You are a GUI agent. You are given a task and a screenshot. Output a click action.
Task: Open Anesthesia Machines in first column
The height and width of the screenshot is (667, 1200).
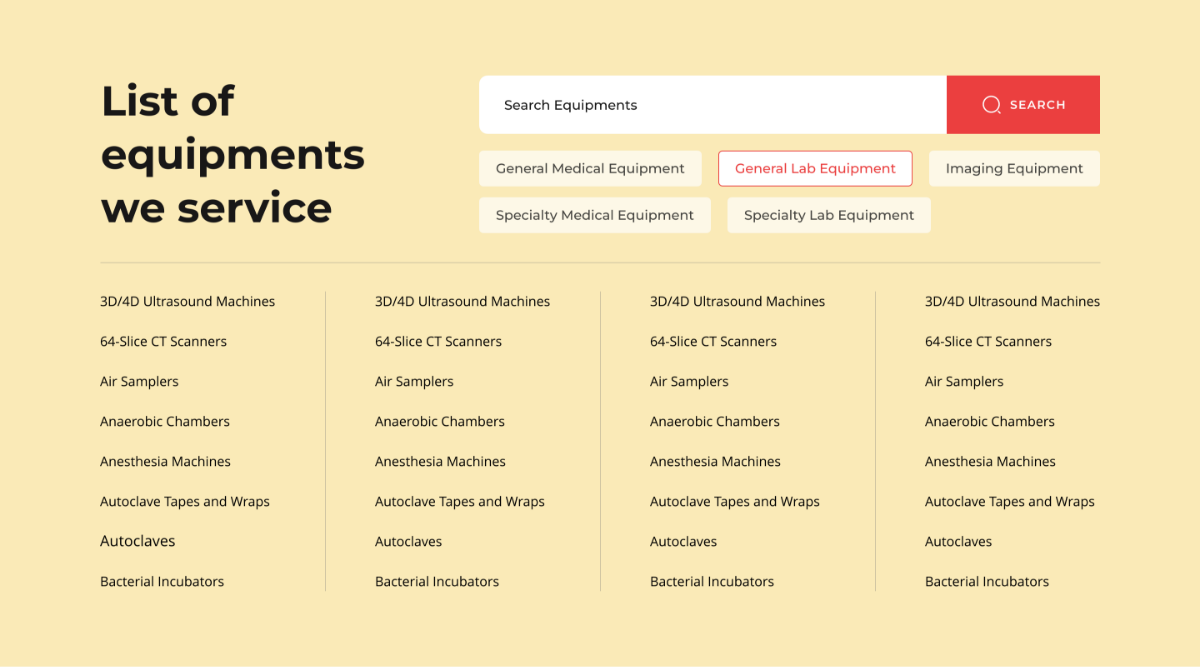(x=165, y=462)
